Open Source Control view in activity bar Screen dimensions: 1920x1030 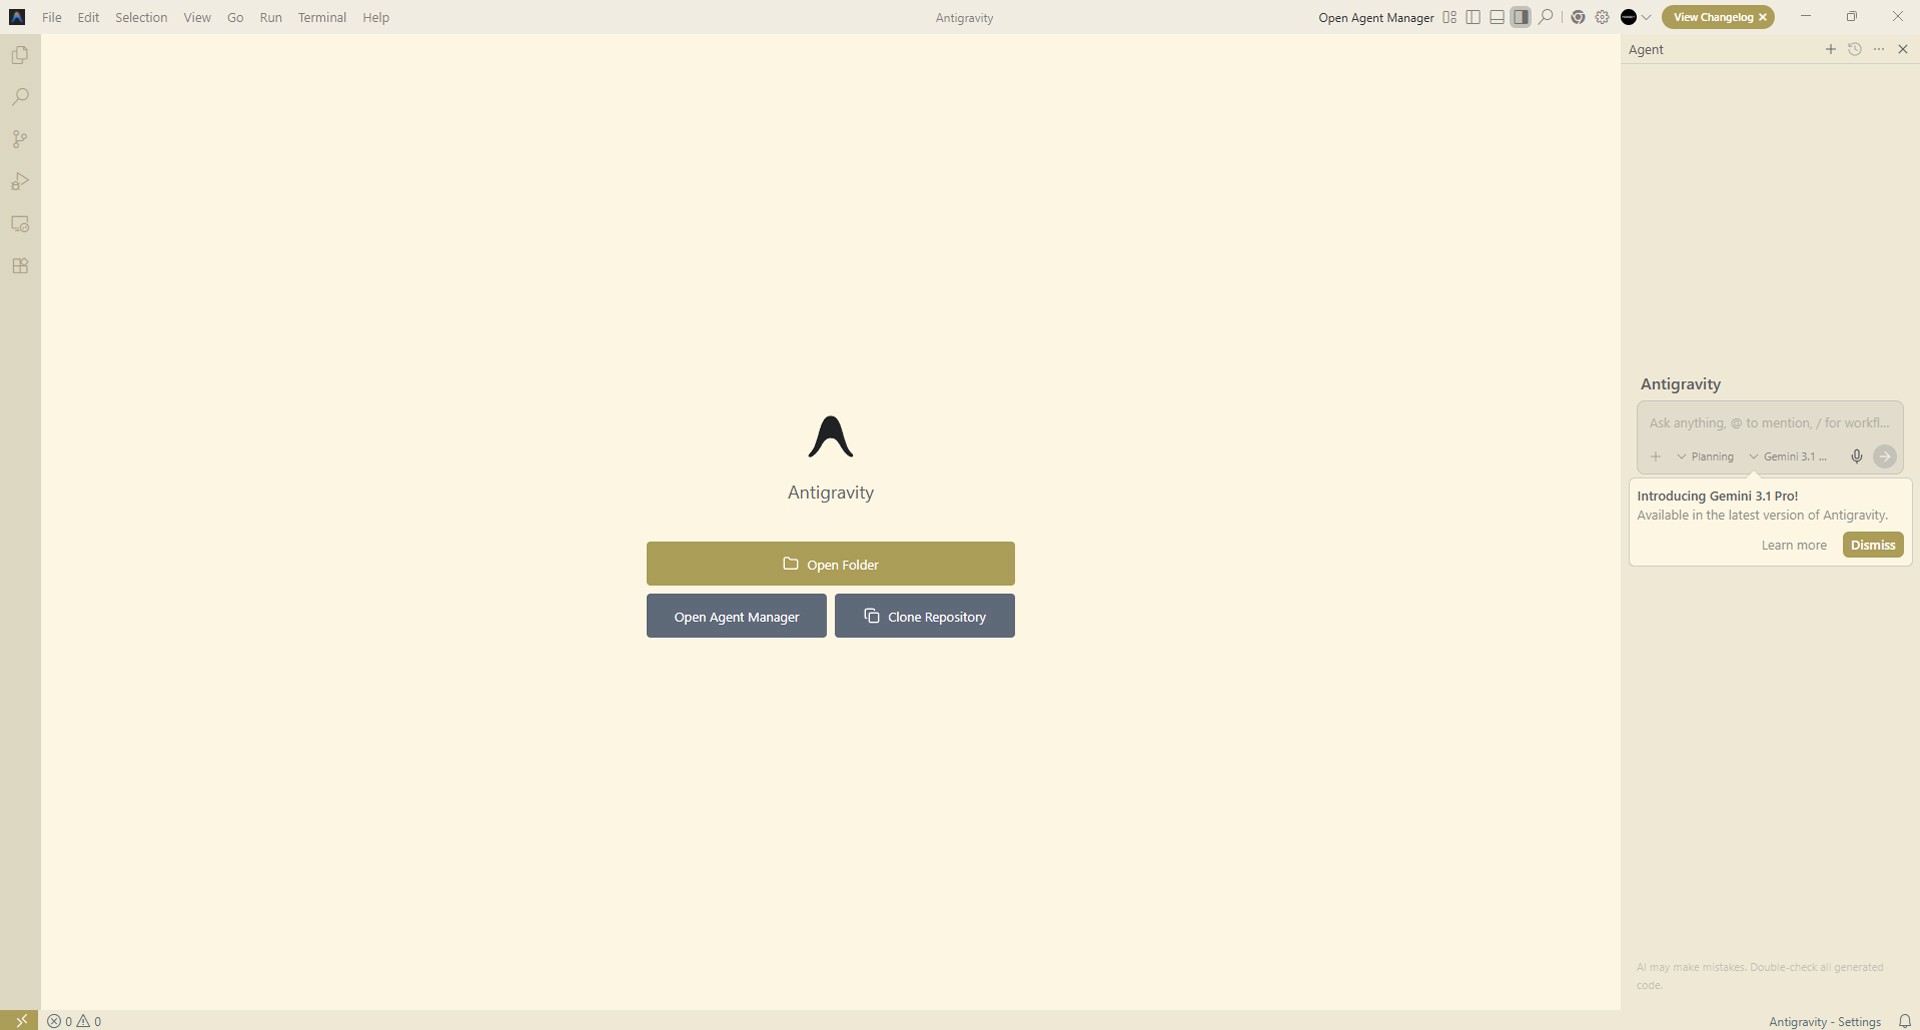pos(20,139)
